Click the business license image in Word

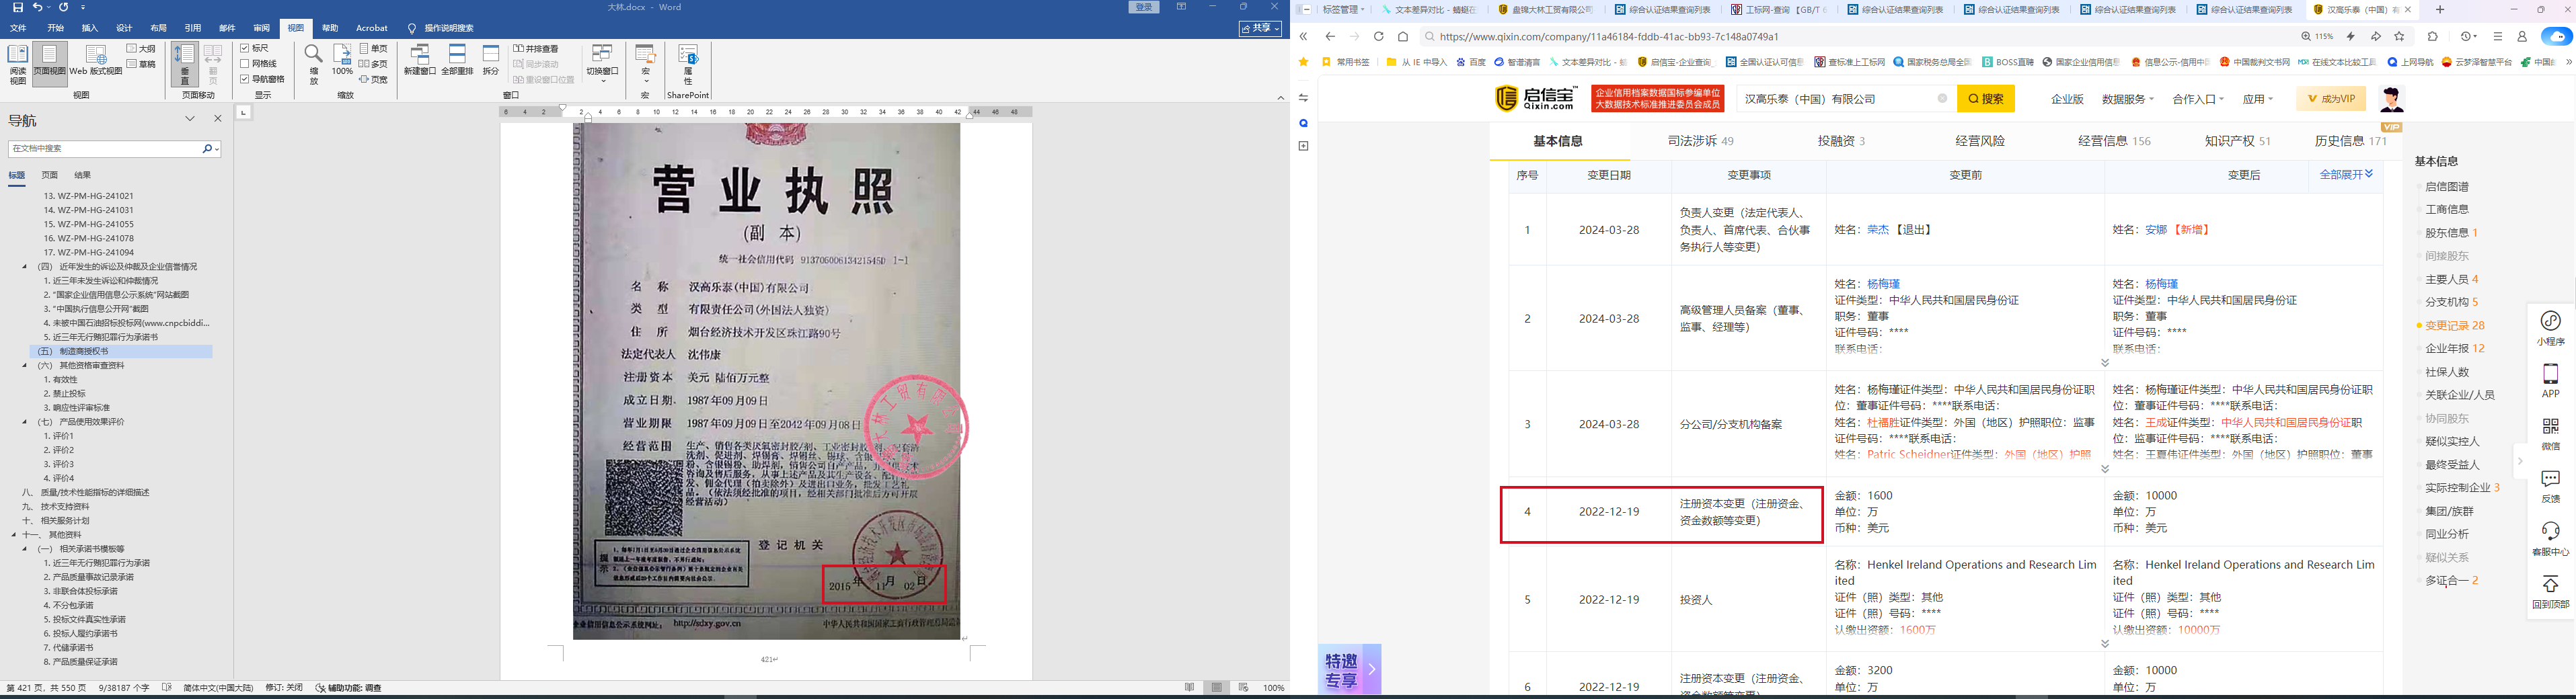tap(766, 381)
